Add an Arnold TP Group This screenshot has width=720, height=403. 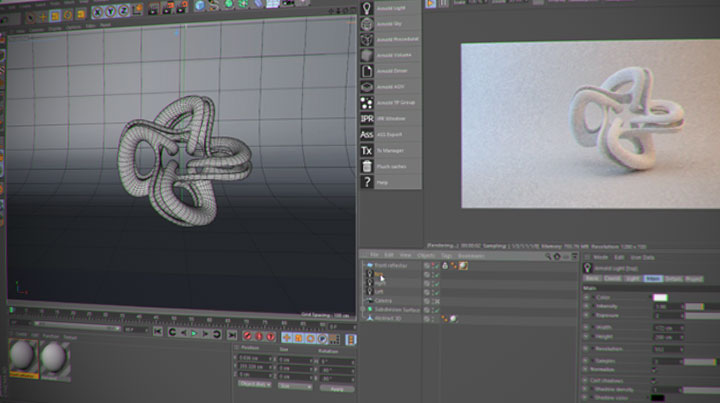390,103
